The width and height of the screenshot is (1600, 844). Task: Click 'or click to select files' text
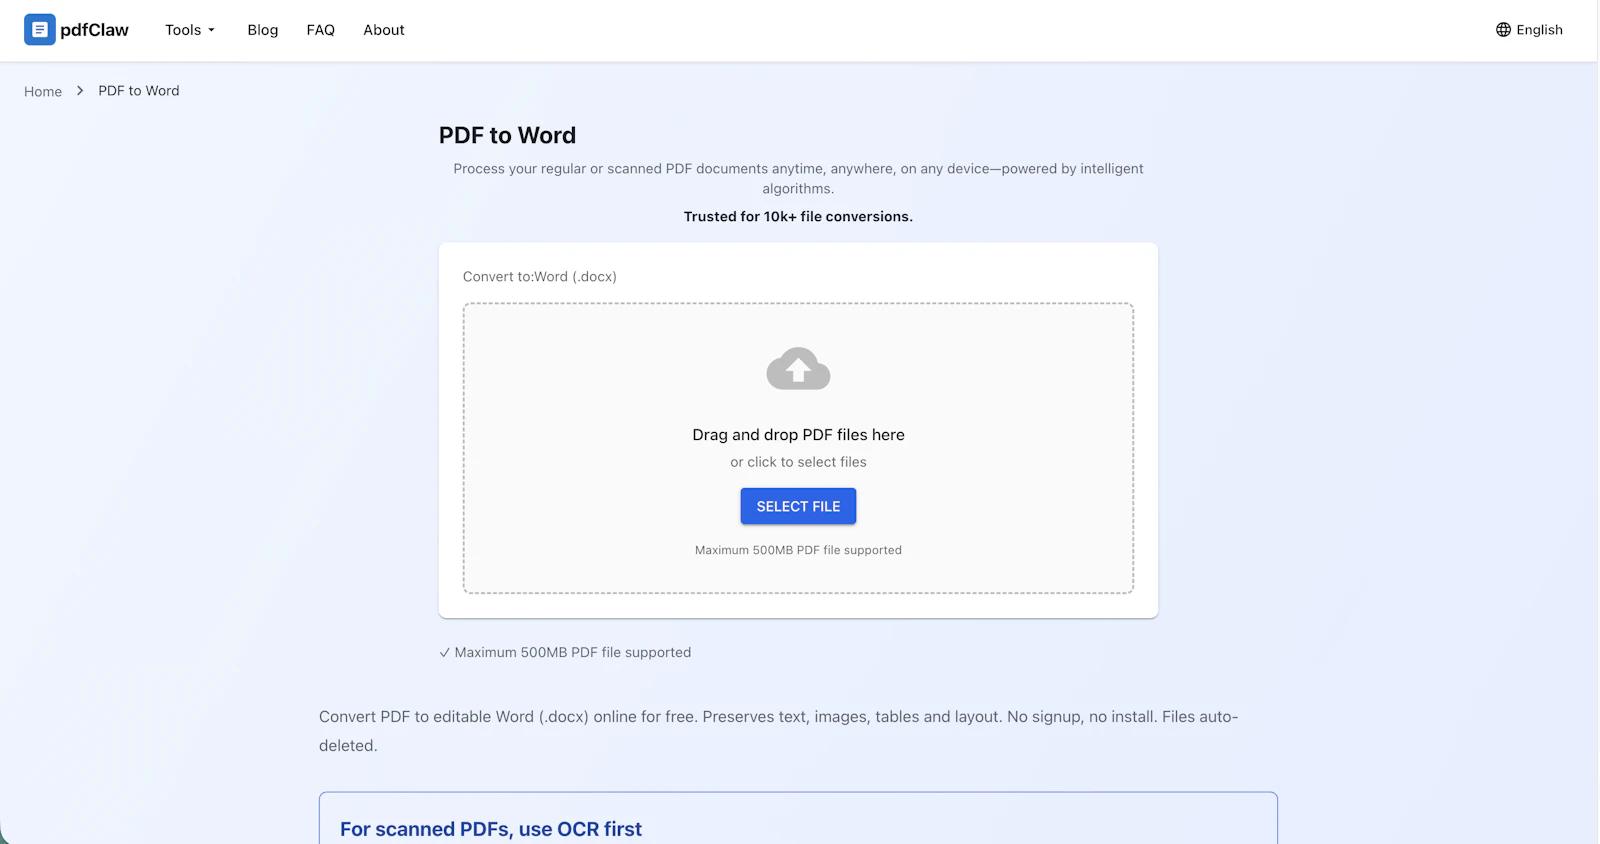coord(798,462)
